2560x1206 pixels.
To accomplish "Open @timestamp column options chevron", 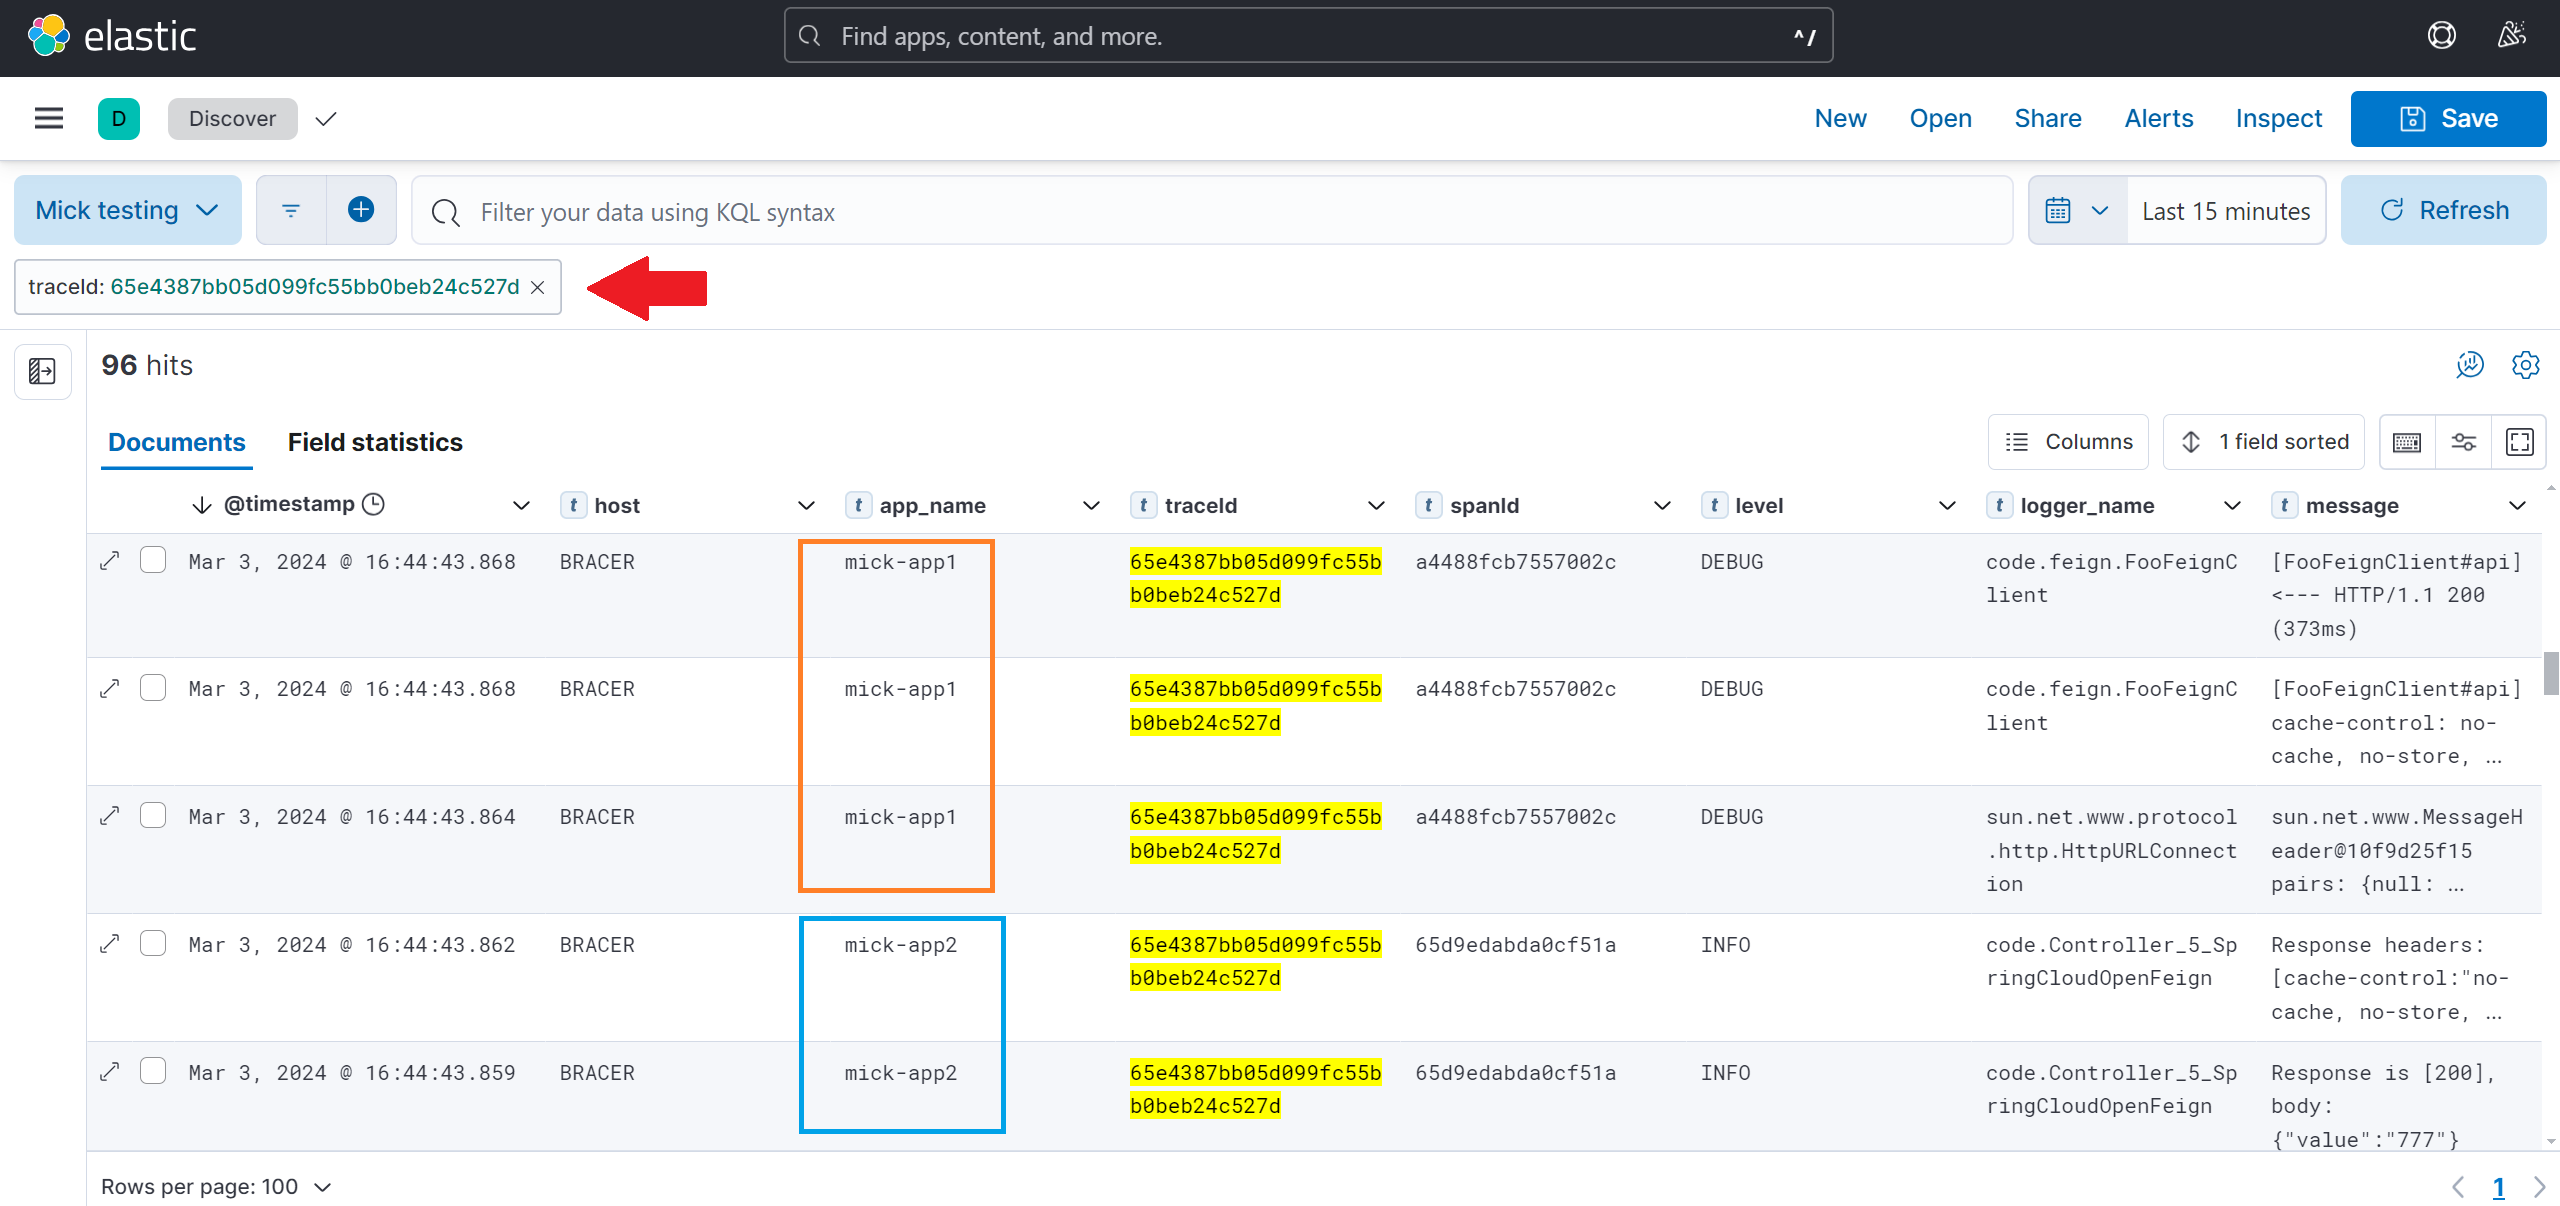I will [x=521, y=506].
